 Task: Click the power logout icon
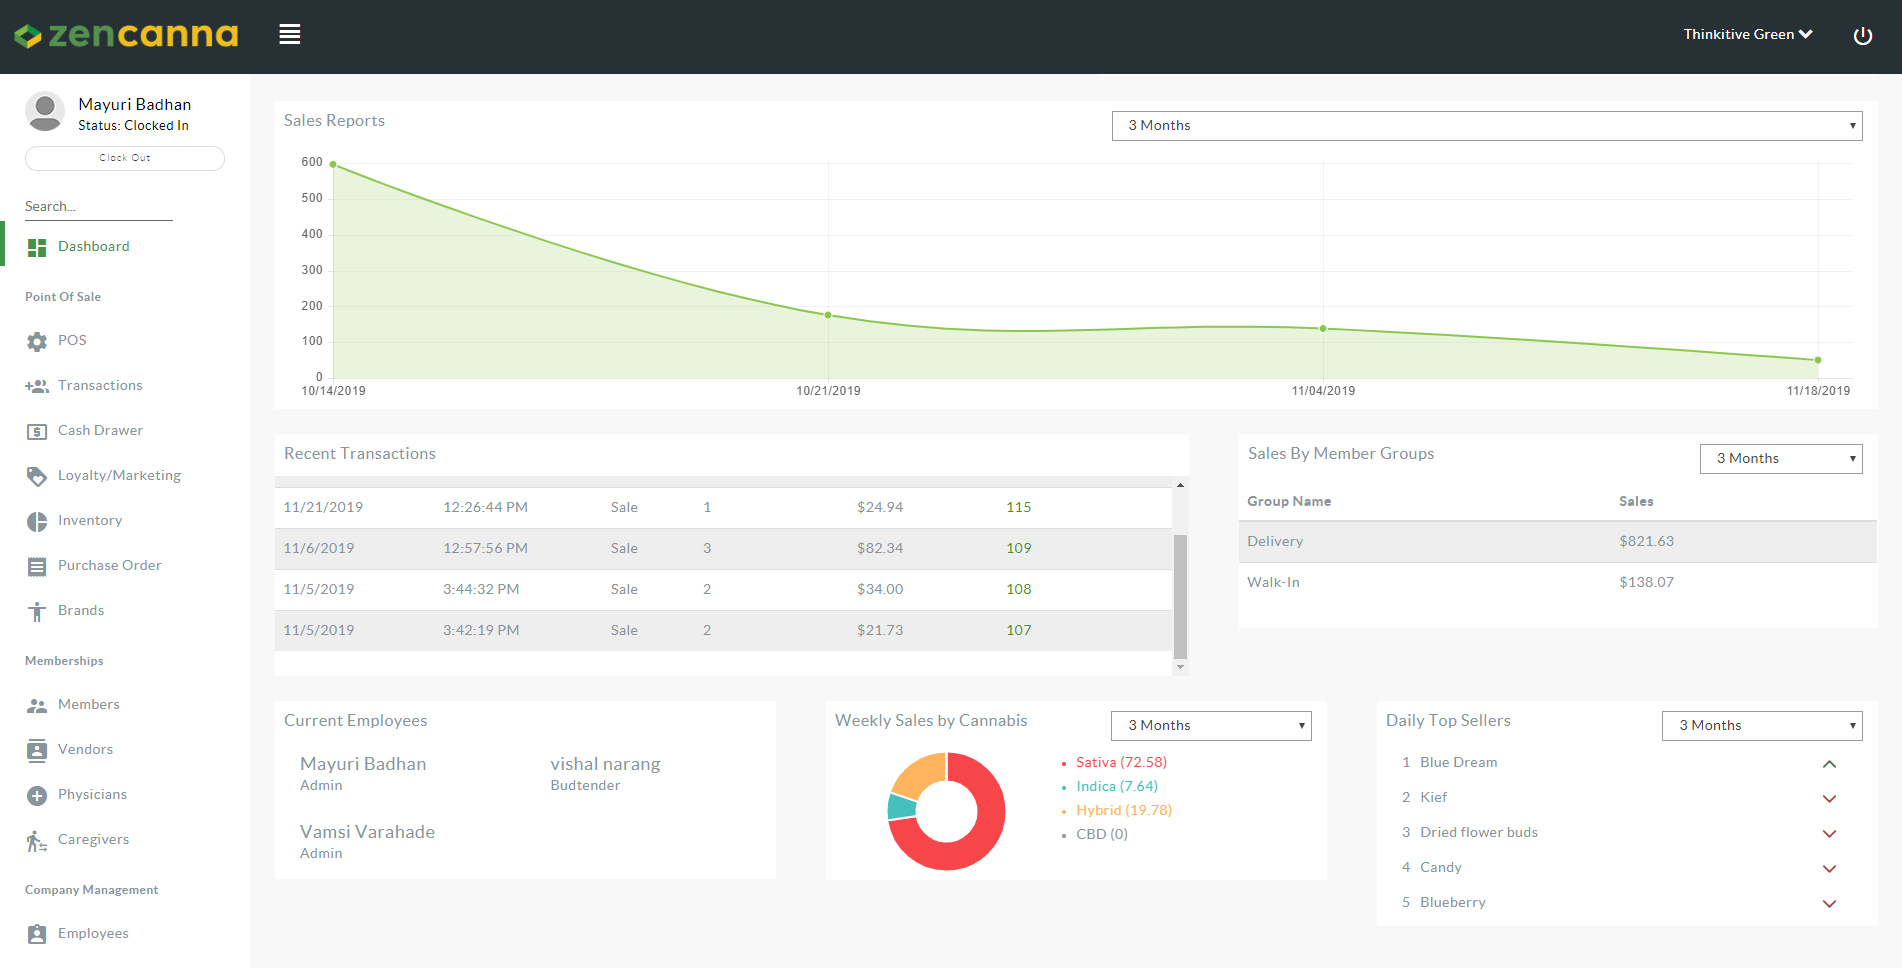coord(1862,36)
